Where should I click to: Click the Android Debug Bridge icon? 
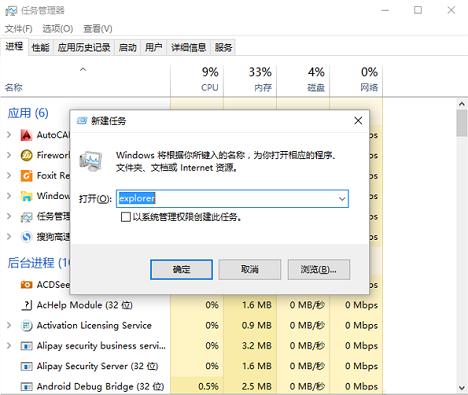click(26, 387)
